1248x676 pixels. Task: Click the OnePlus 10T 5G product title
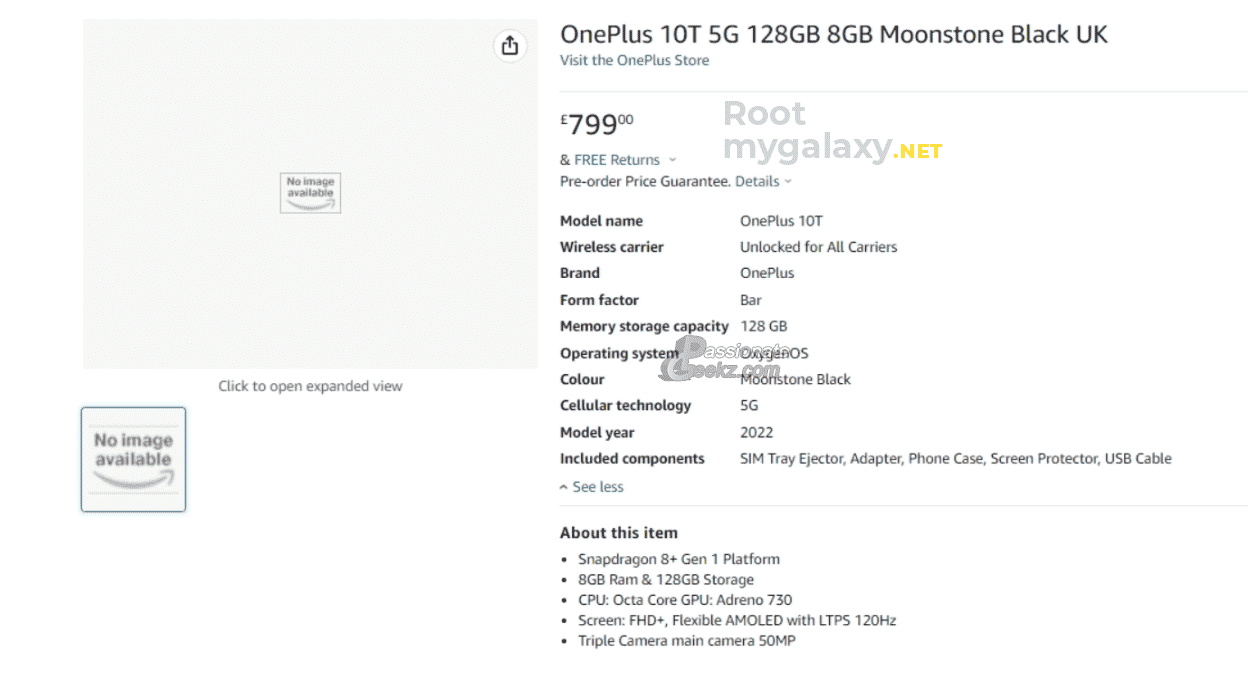tap(833, 34)
